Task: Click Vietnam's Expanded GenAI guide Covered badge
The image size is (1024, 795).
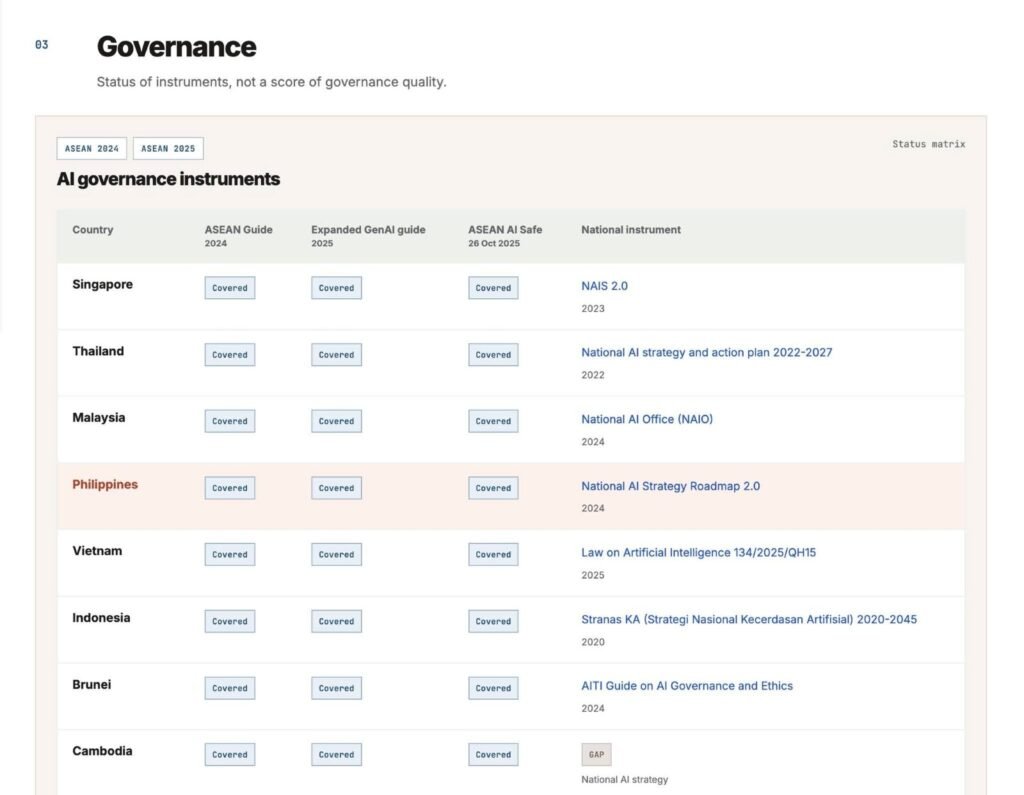Action: (x=336, y=555)
